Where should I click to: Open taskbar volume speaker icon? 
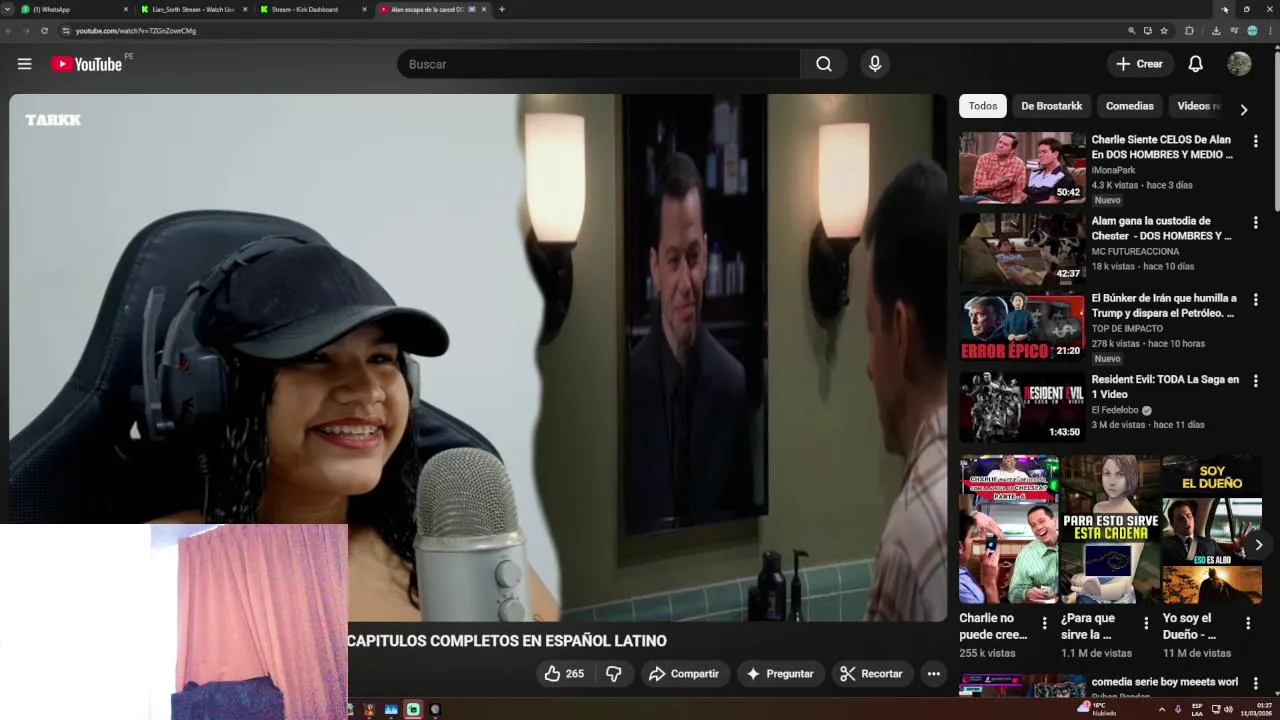[x=1229, y=710]
